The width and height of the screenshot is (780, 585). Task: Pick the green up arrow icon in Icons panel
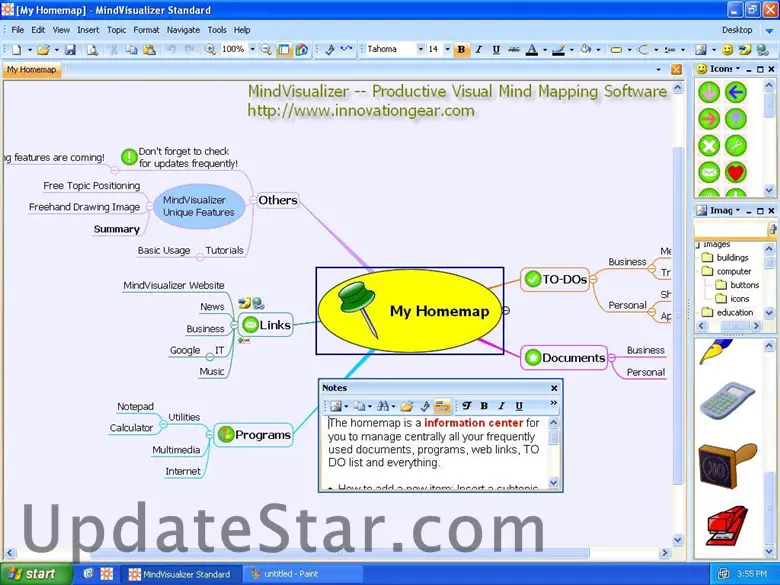pyautogui.click(x=736, y=119)
